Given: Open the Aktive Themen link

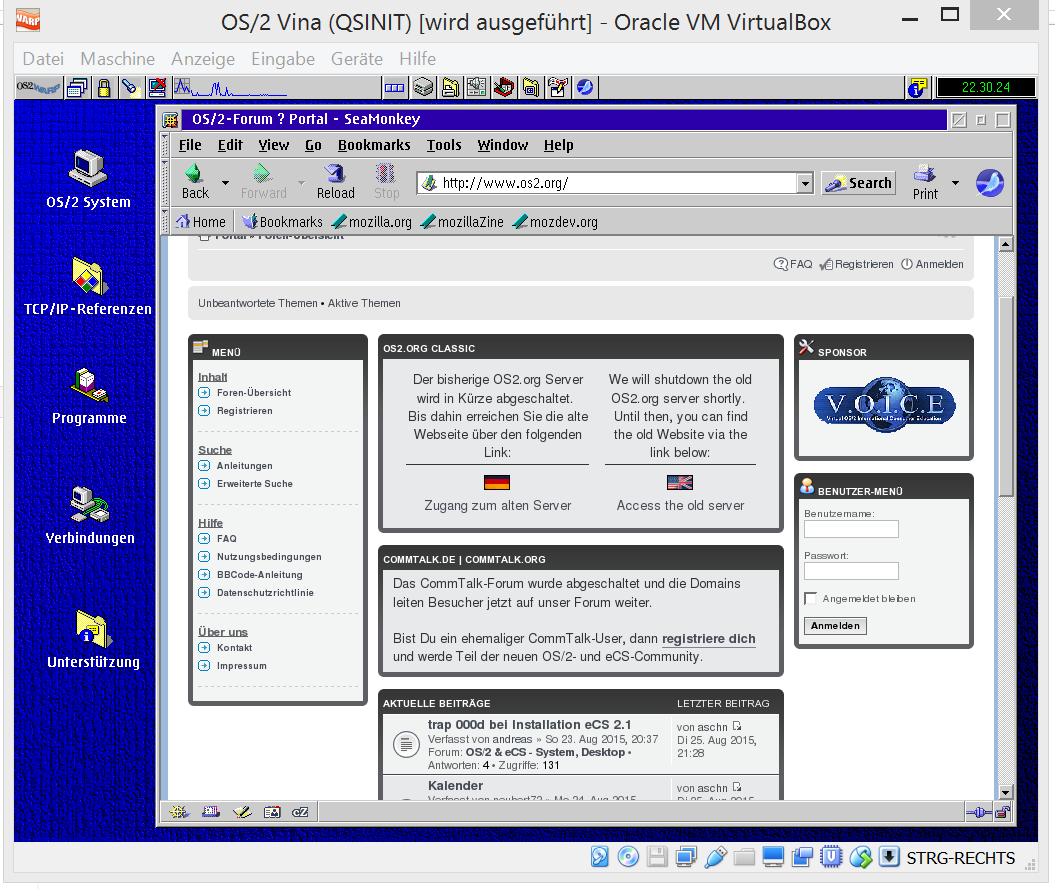Looking at the screenshot, I should pyautogui.click(x=364, y=304).
